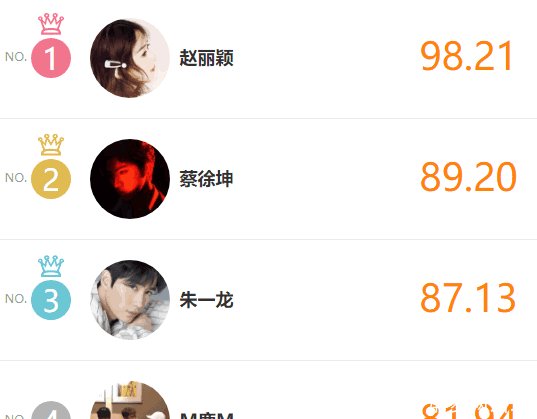Screen dimensions: 537x419
Task: Click the pink crown icon above rank 1
Action: point(51,24)
